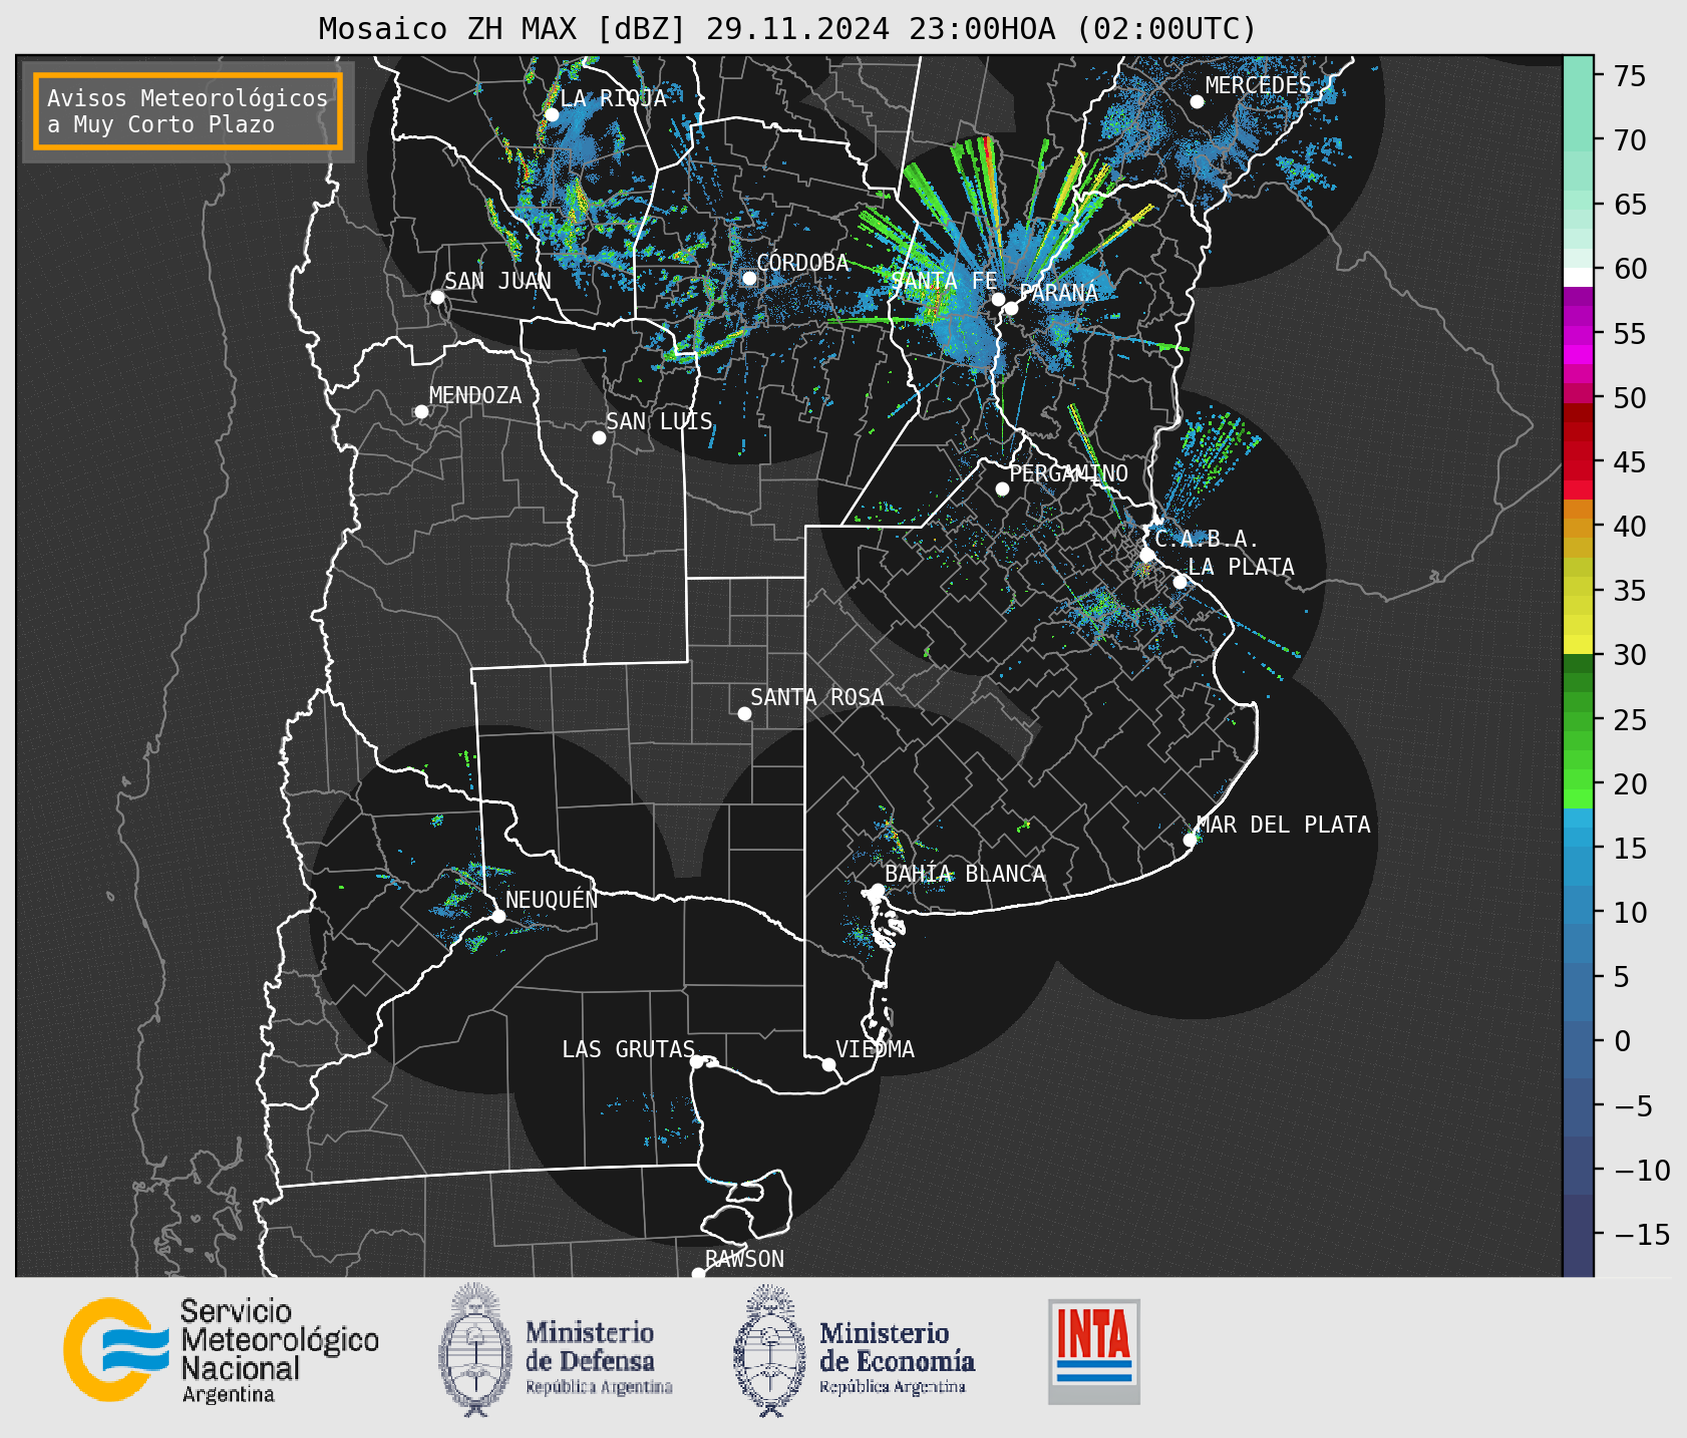Select the La Rioja city marker dot
The image size is (1687, 1438).
point(552,115)
